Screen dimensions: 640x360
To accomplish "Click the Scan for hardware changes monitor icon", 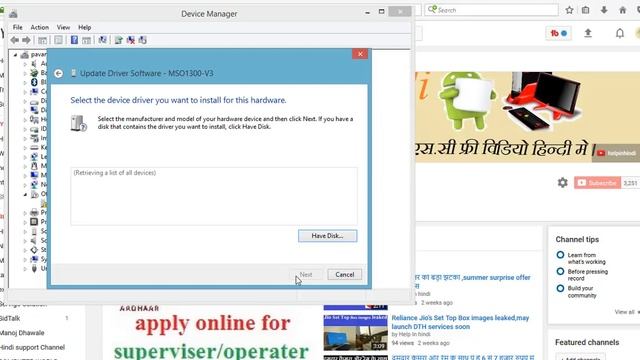I will click(x=102, y=40).
